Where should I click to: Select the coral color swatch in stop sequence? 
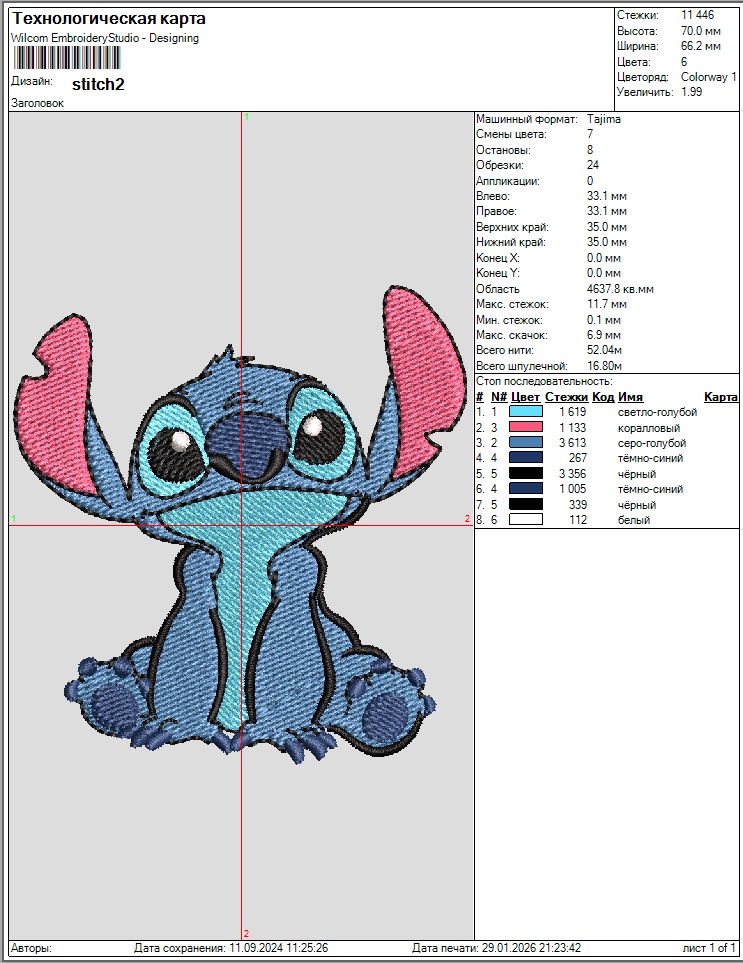pyautogui.click(x=525, y=428)
